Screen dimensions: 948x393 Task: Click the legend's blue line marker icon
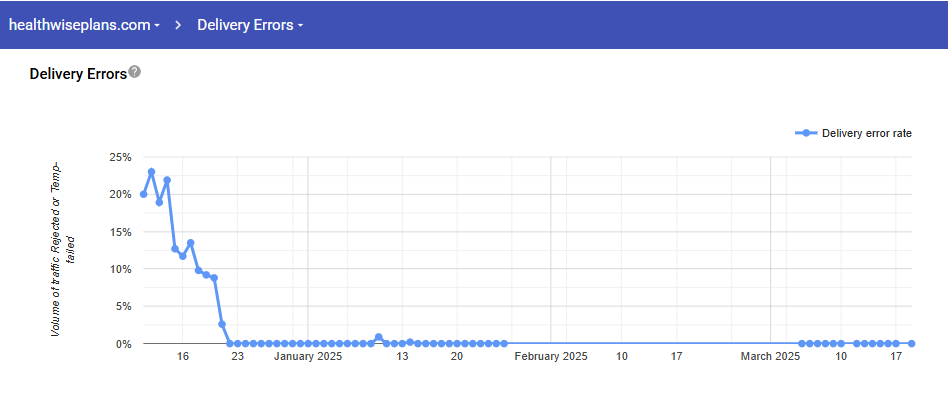click(806, 133)
